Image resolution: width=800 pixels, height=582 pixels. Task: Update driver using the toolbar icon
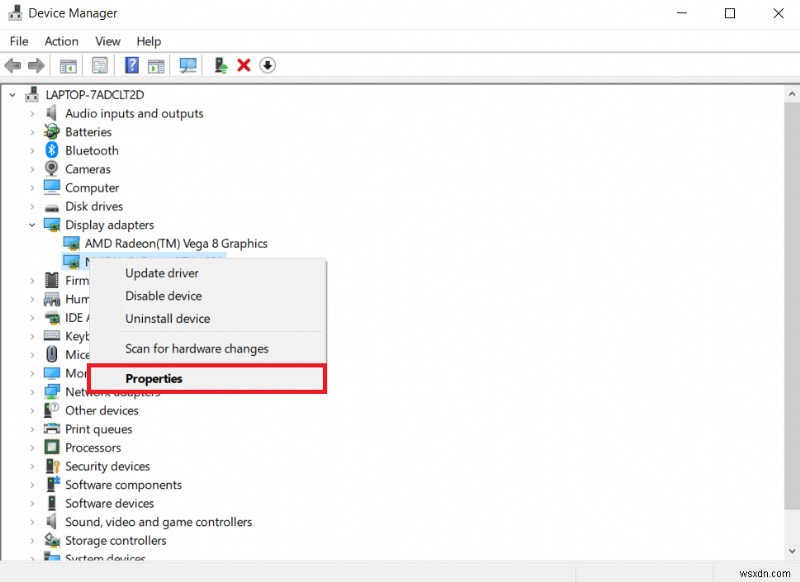pyautogui.click(x=219, y=65)
